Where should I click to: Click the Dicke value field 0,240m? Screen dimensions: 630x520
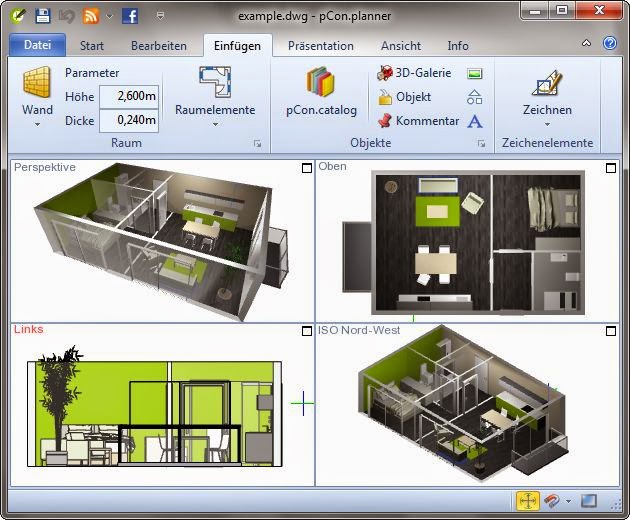pos(129,121)
